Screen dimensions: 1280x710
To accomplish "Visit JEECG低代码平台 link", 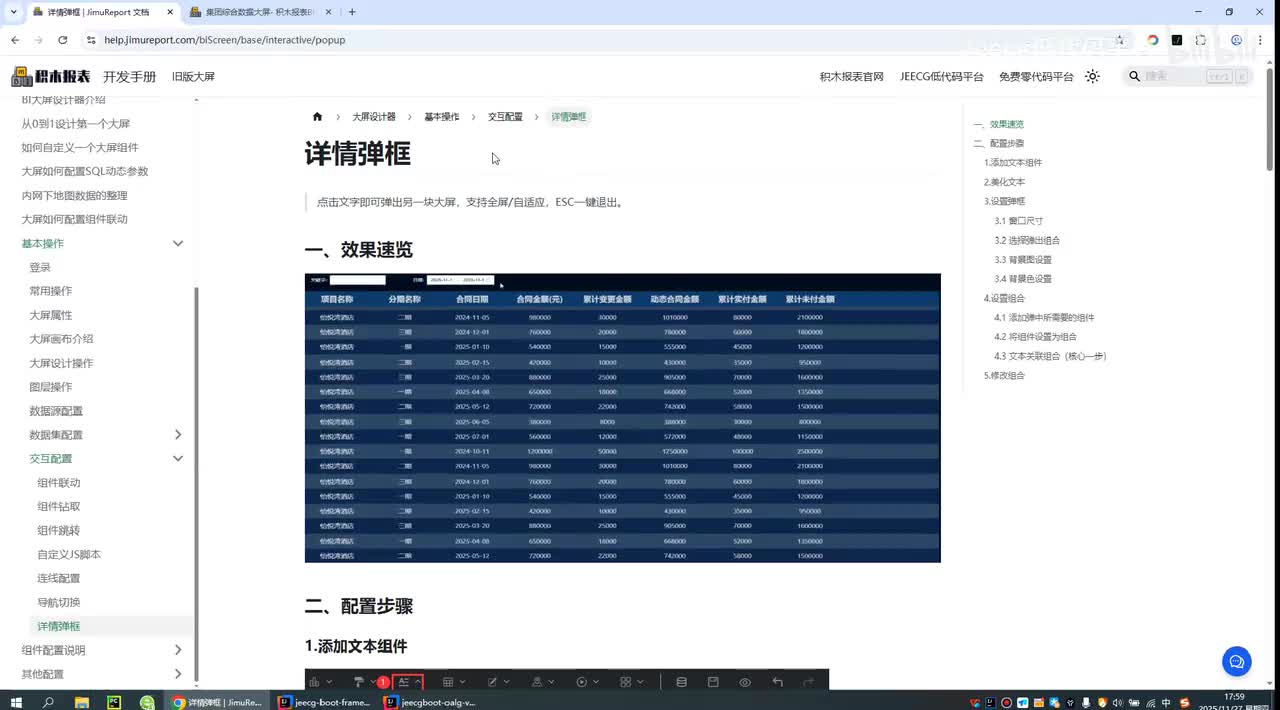I will coord(941,77).
